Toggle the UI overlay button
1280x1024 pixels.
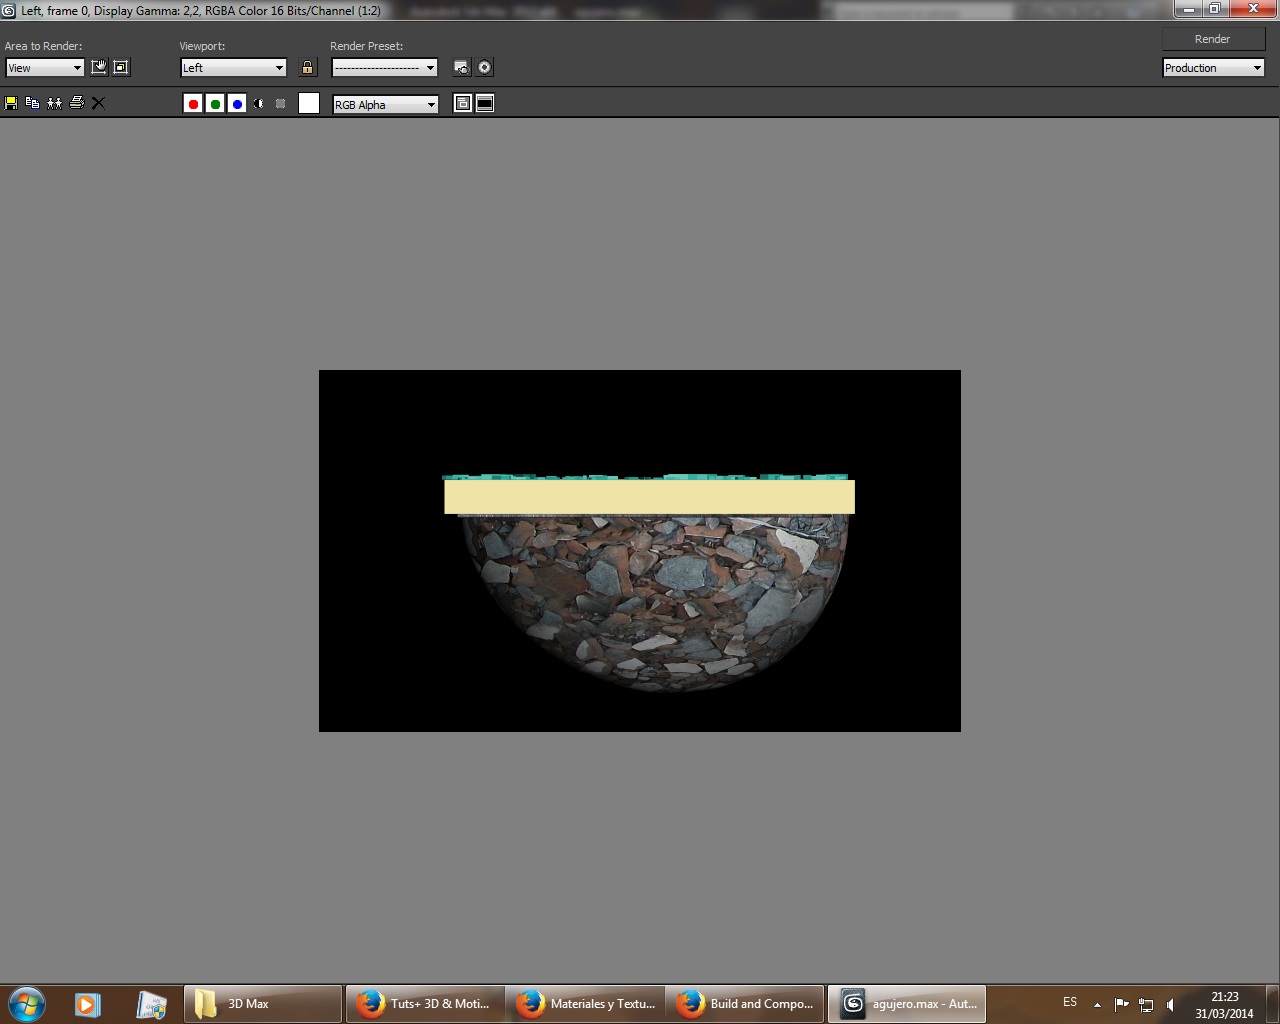463,103
